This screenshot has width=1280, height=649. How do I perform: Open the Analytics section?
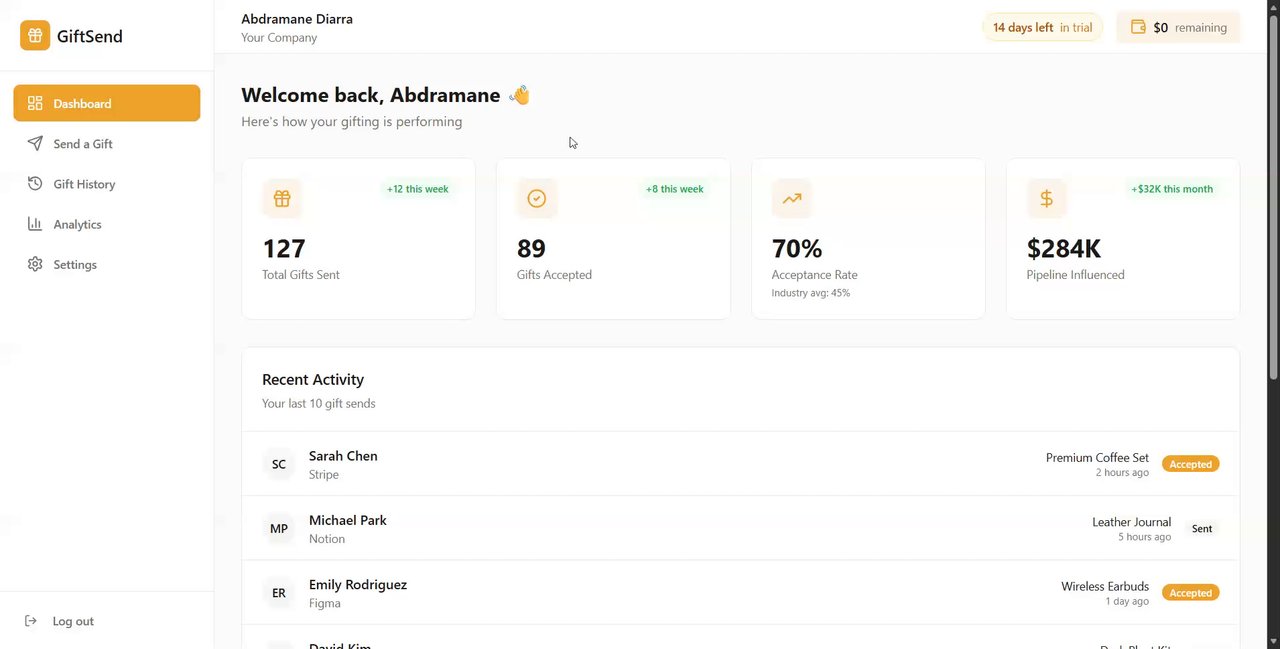(107, 224)
